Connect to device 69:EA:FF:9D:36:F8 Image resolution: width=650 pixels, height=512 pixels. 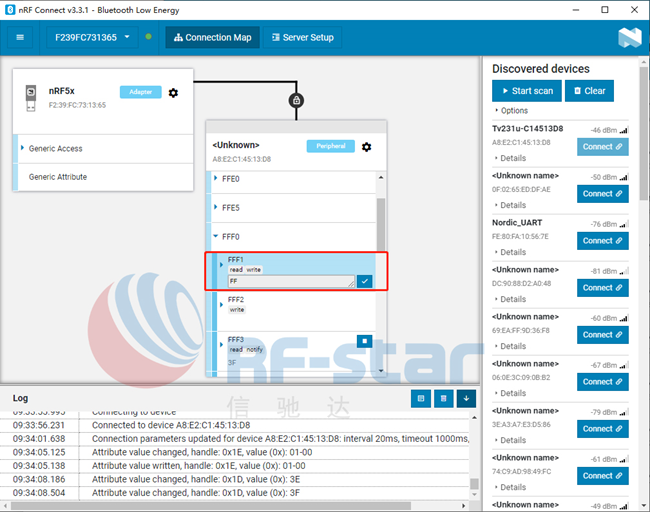[602, 335]
